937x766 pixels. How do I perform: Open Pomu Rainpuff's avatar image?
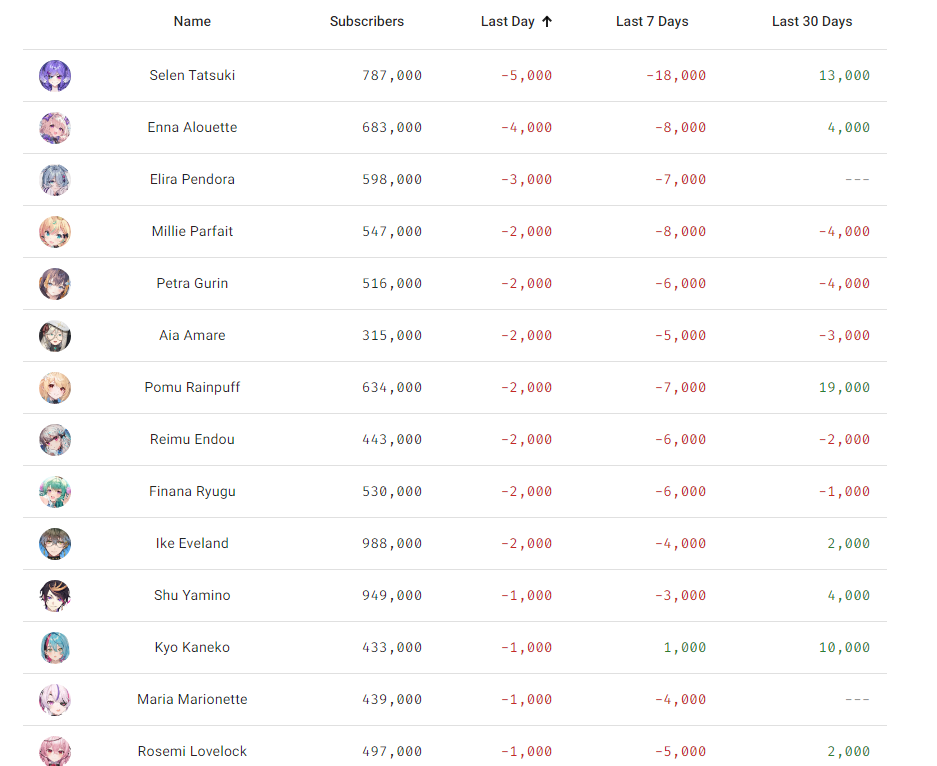(55, 388)
